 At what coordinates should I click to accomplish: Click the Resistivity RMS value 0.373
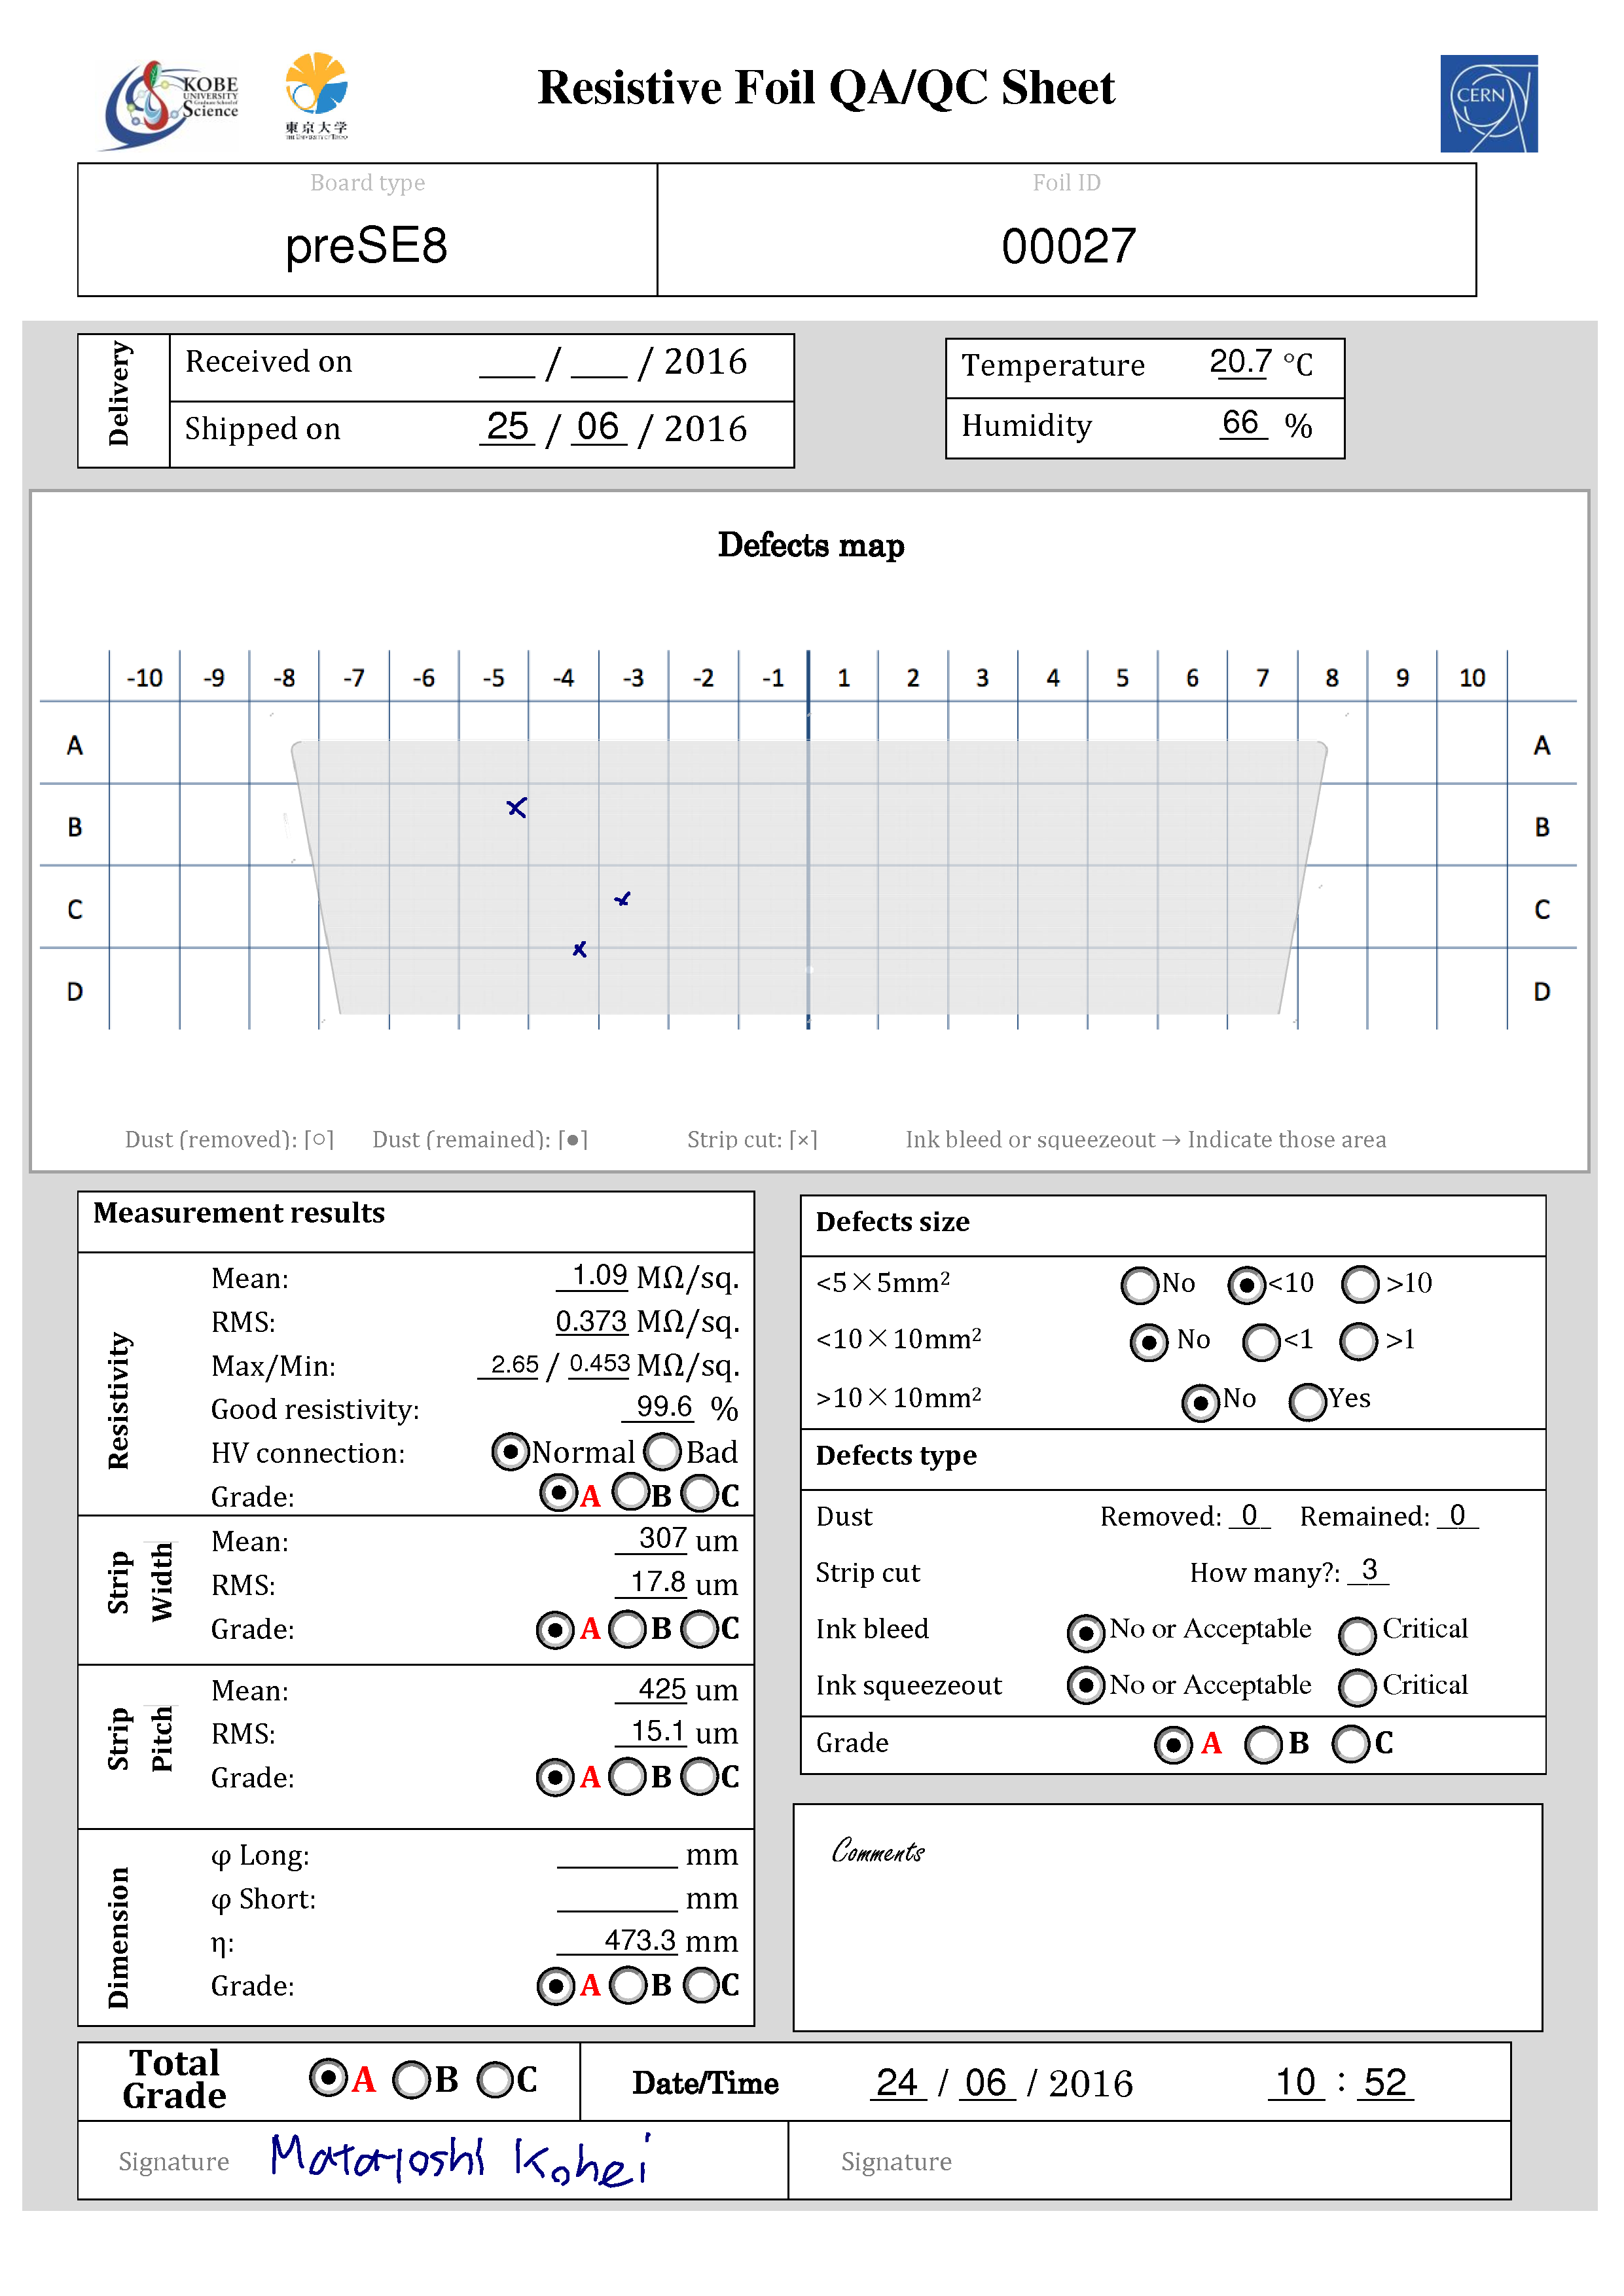(x=591, y=1321)
